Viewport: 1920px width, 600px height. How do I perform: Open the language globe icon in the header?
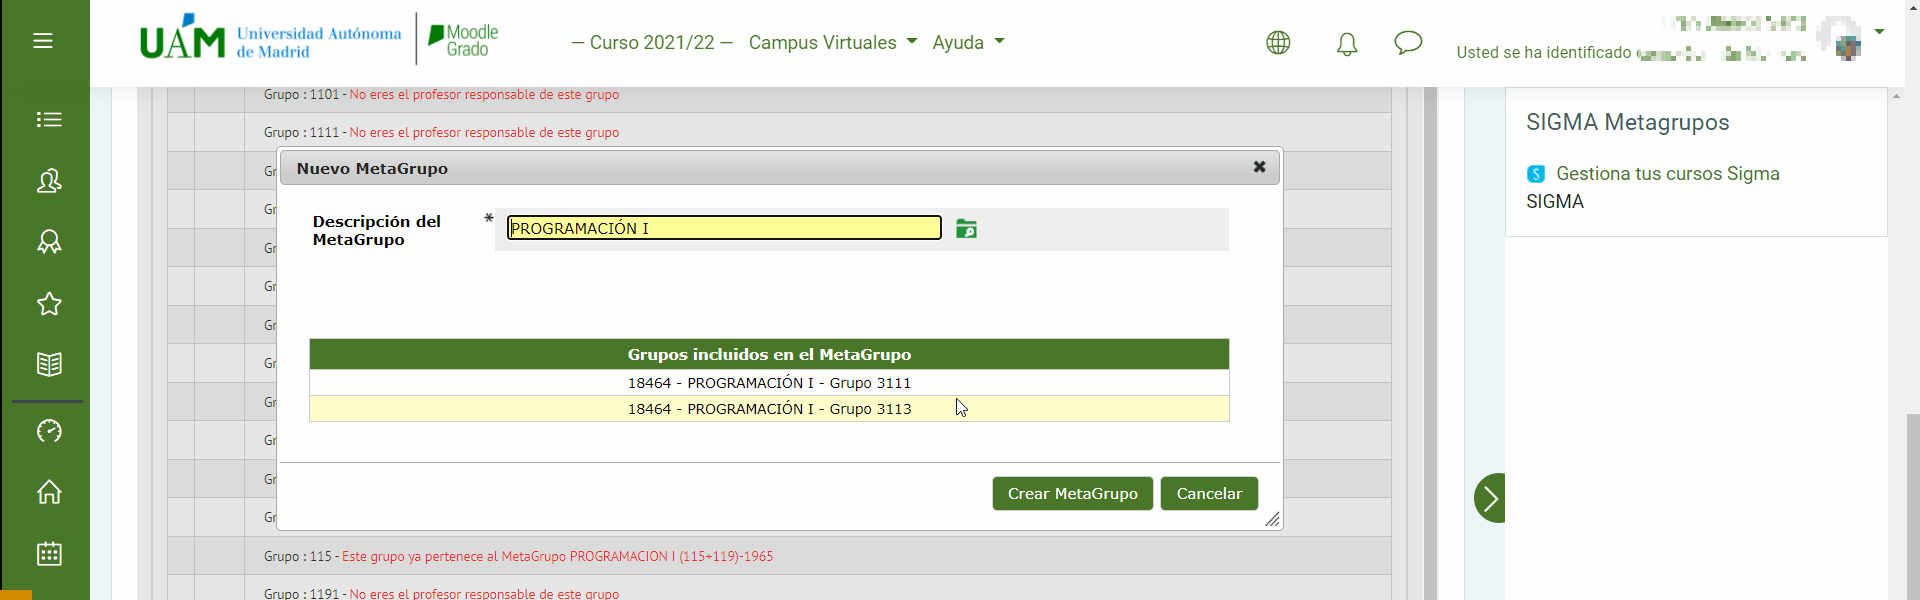pos(1278,43)
